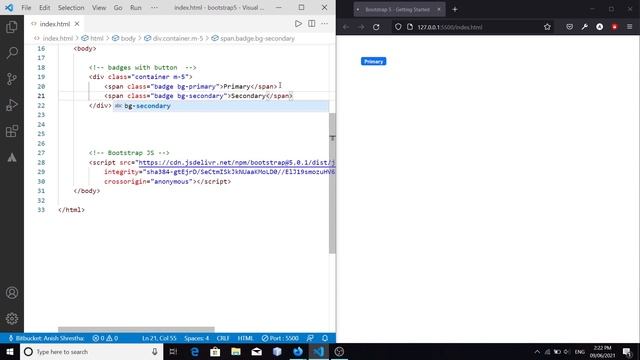
Task: Open editor More Actions ellipsis
Action: [324, 24]
